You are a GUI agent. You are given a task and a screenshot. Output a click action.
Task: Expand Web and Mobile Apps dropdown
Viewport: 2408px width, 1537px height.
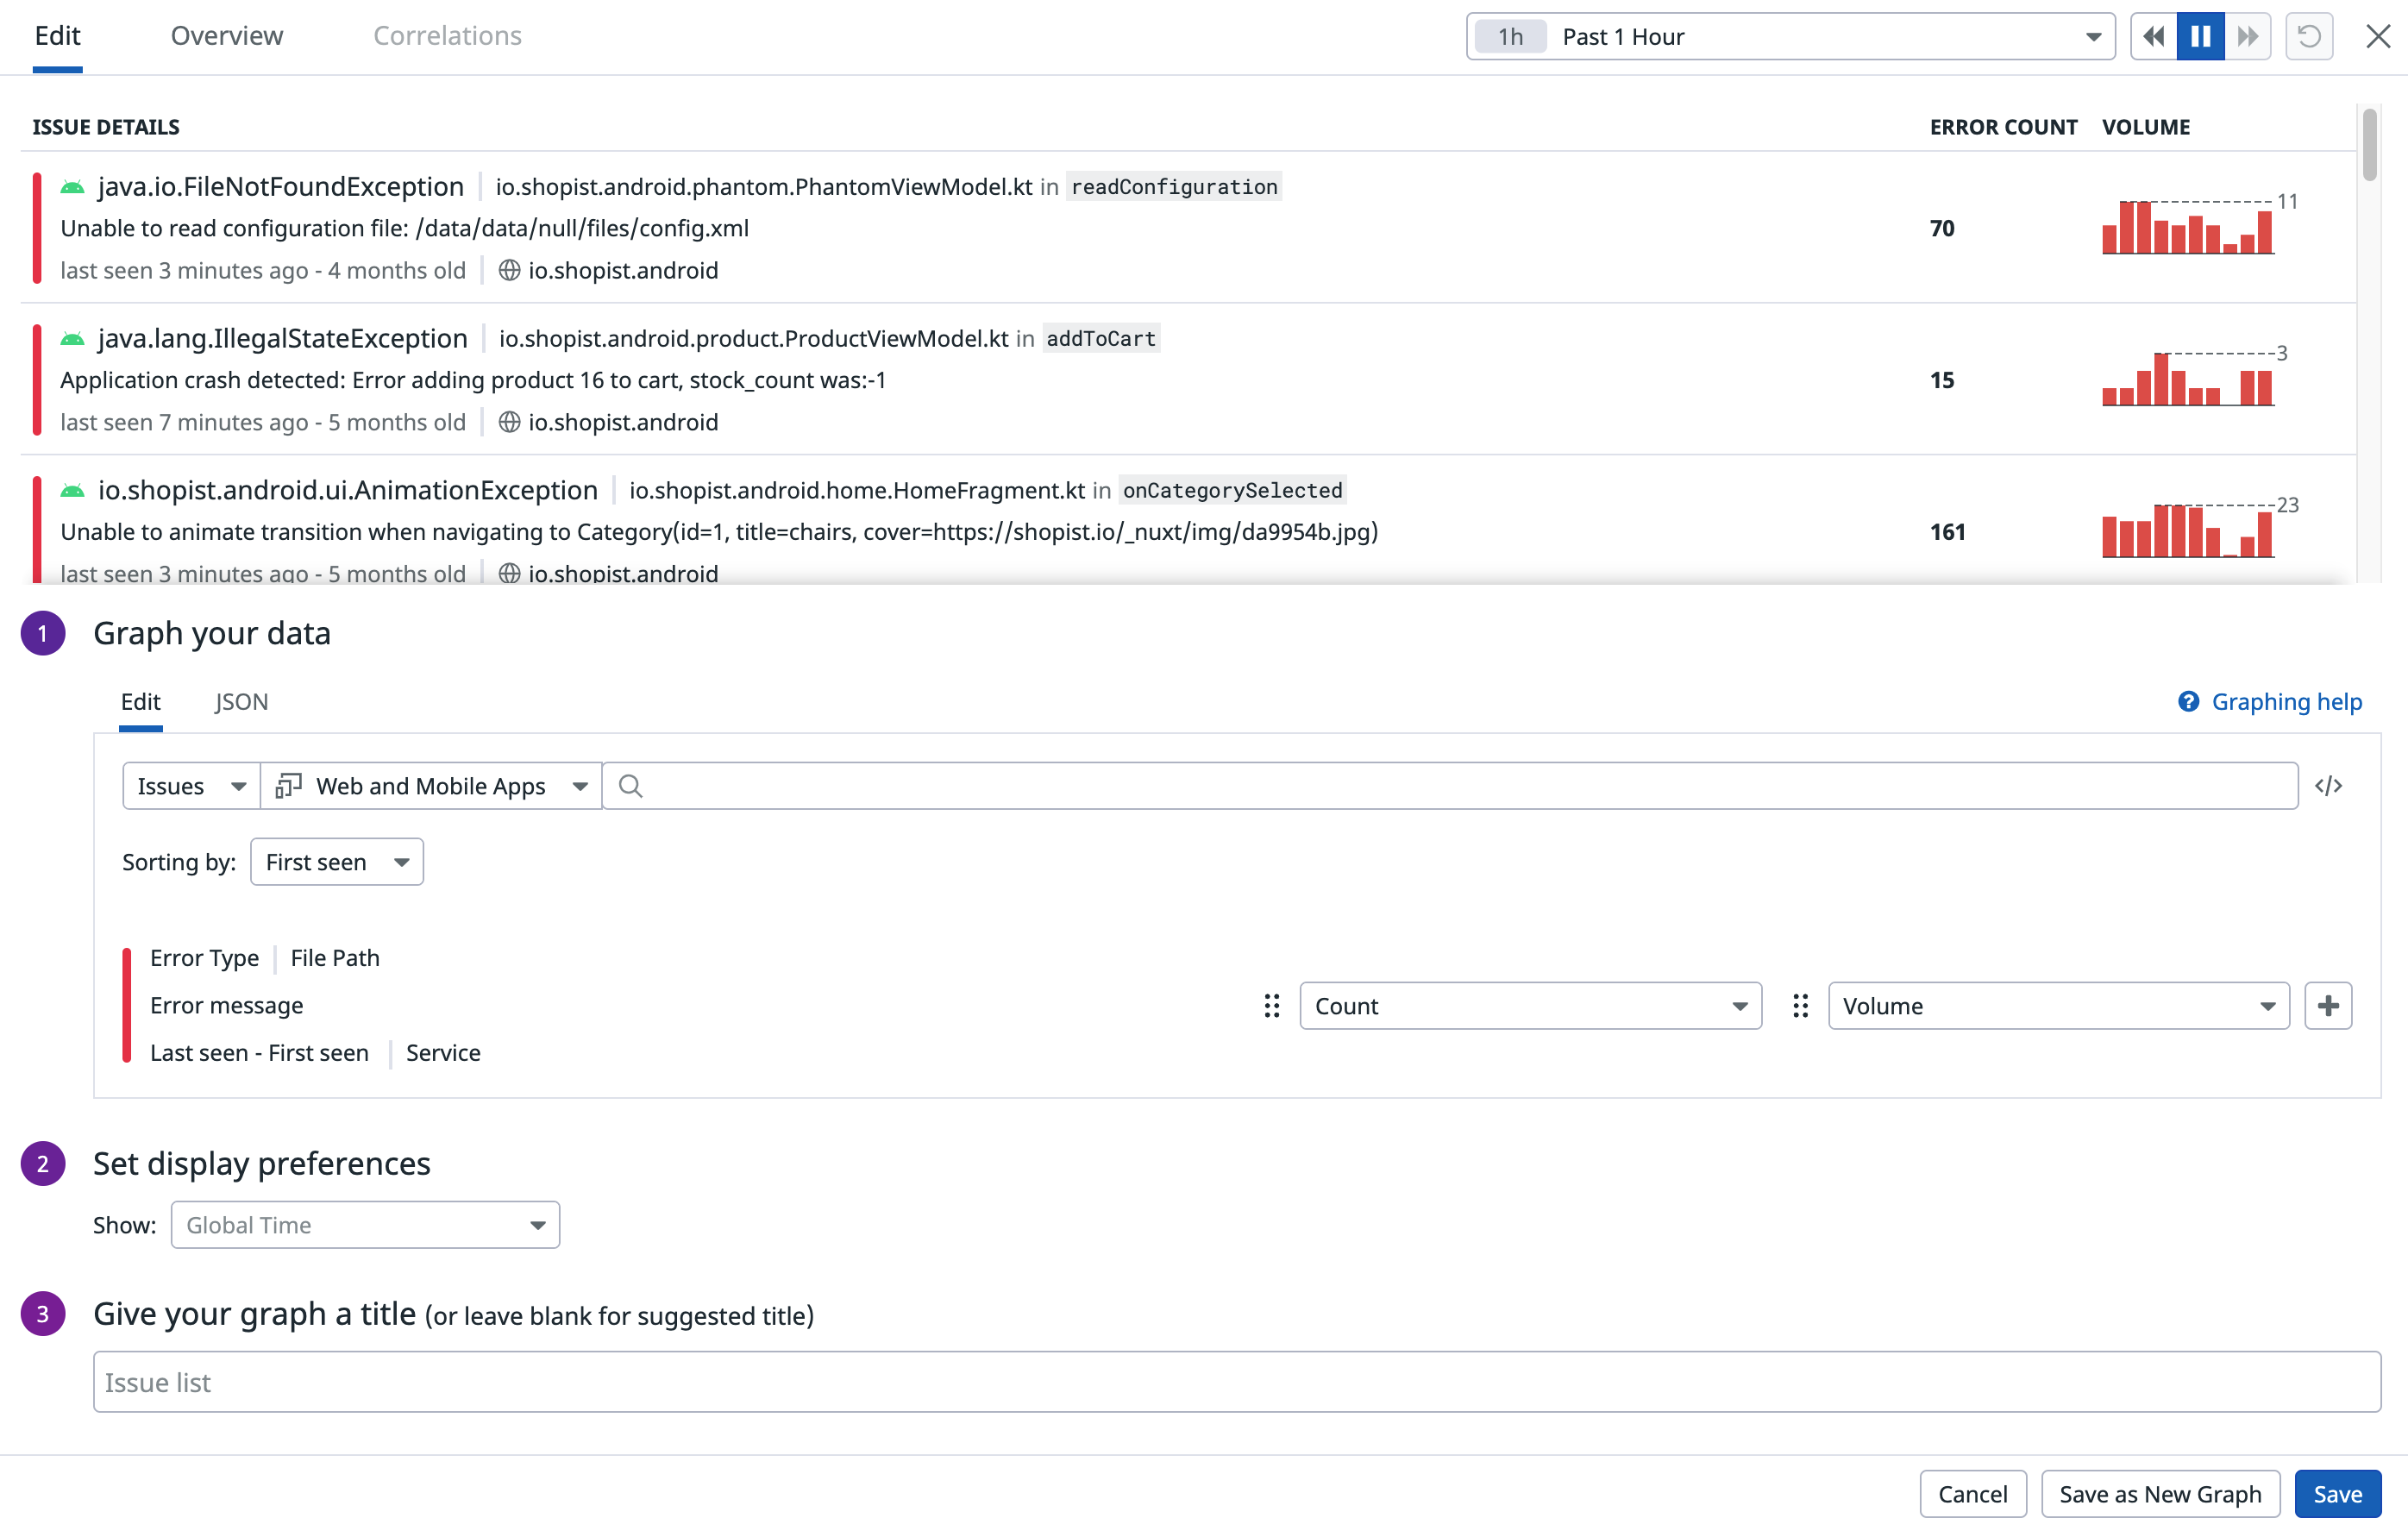(431, 786)
